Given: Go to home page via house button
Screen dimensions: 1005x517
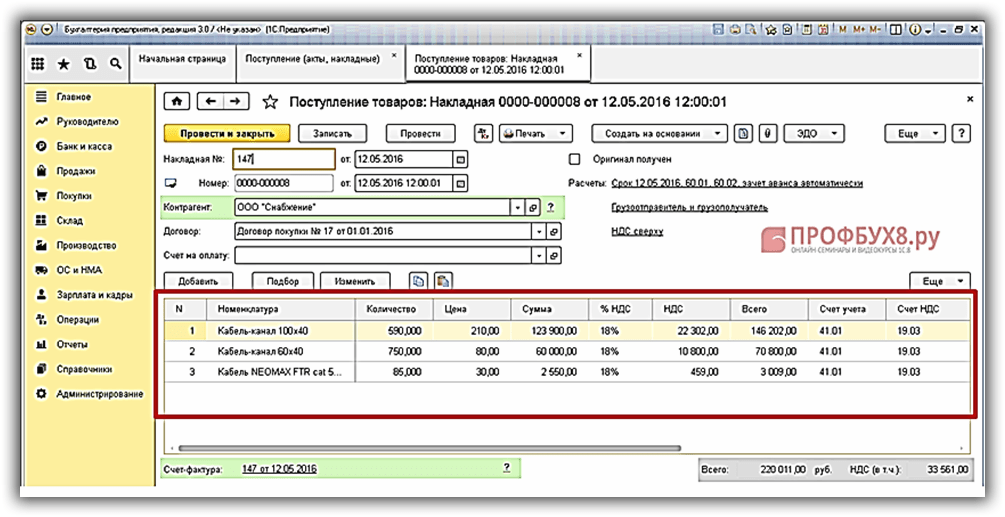Looking at the screenshot, I should 177,101.
